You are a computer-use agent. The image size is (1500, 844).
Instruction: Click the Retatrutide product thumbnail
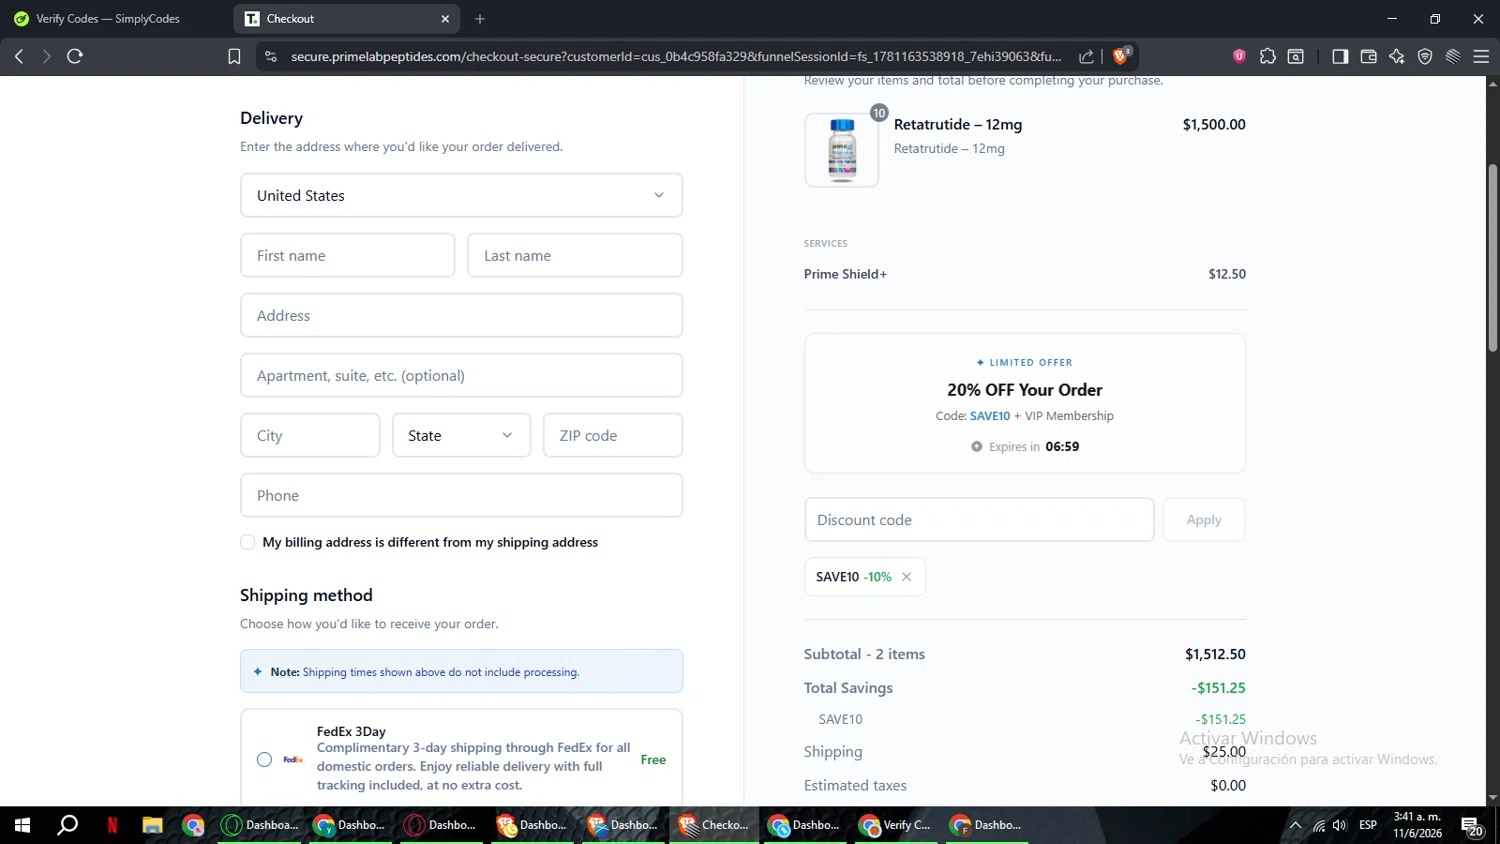842,150
